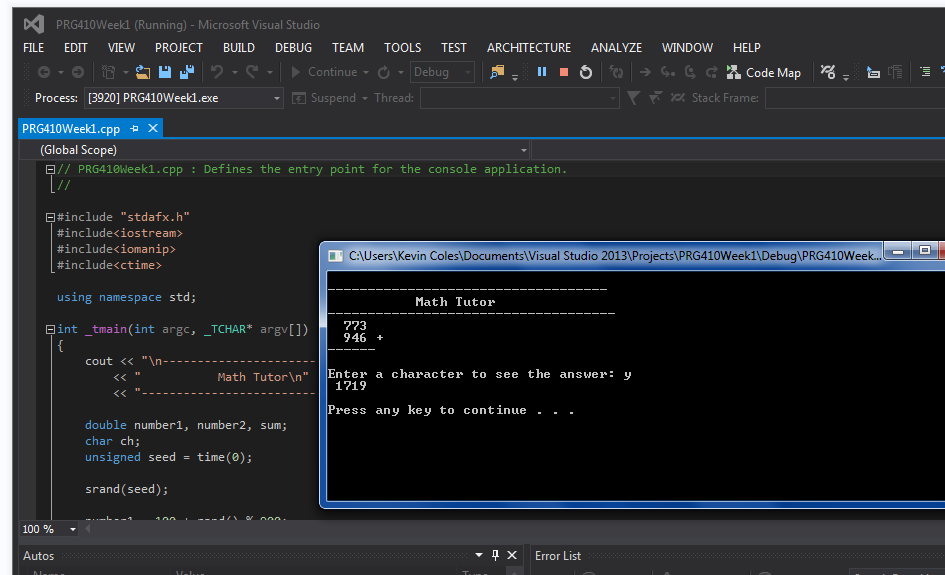The image size is (945, 575).
Task: Click the Increase Indent lines icon
Action: [925, 72]
